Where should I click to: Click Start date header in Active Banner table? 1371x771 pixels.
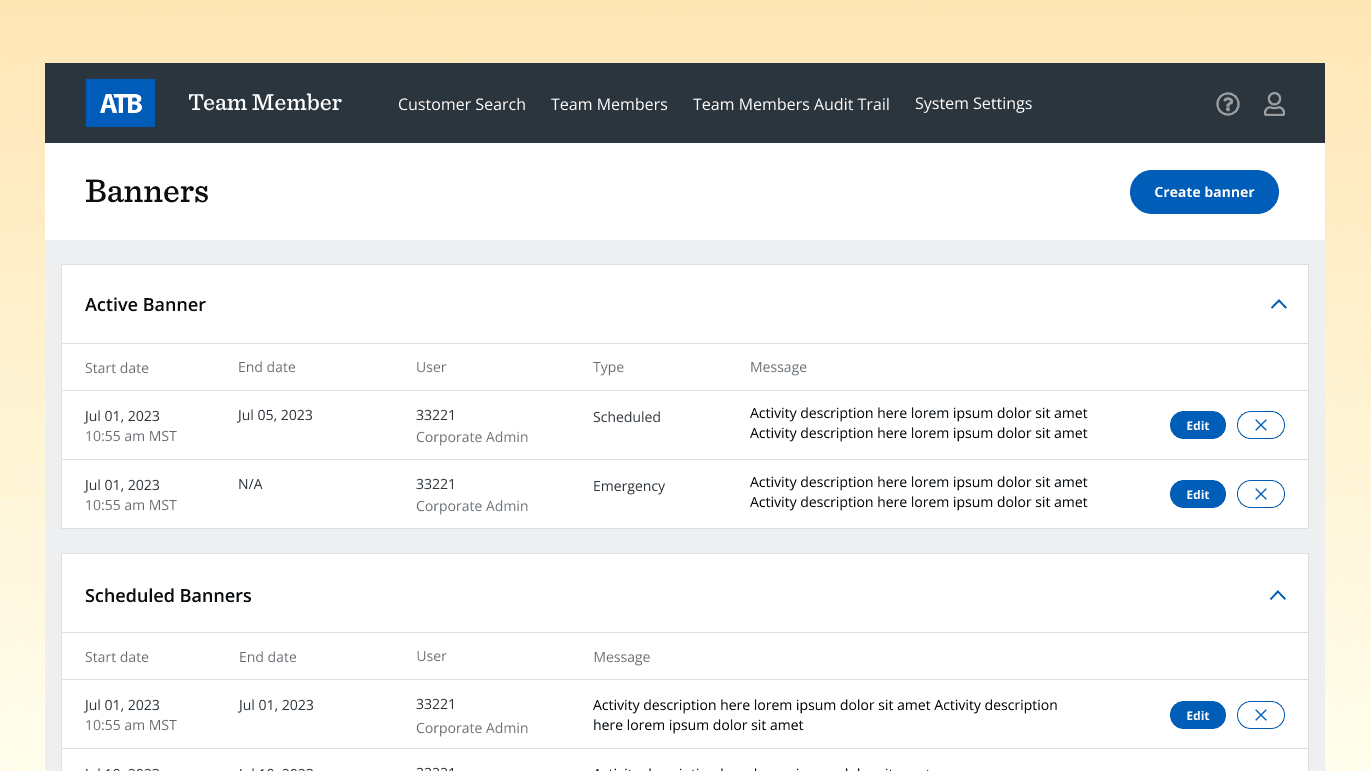117,368
